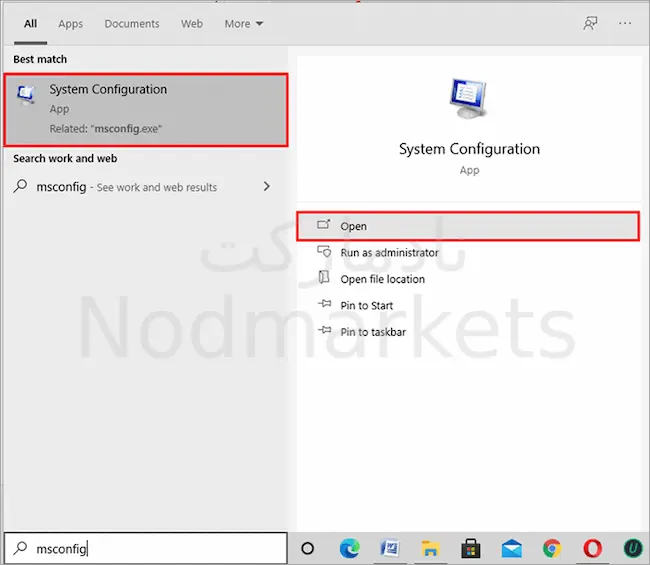Open the Mail app from taskbar
650x565 pixels.
(512, 548)
